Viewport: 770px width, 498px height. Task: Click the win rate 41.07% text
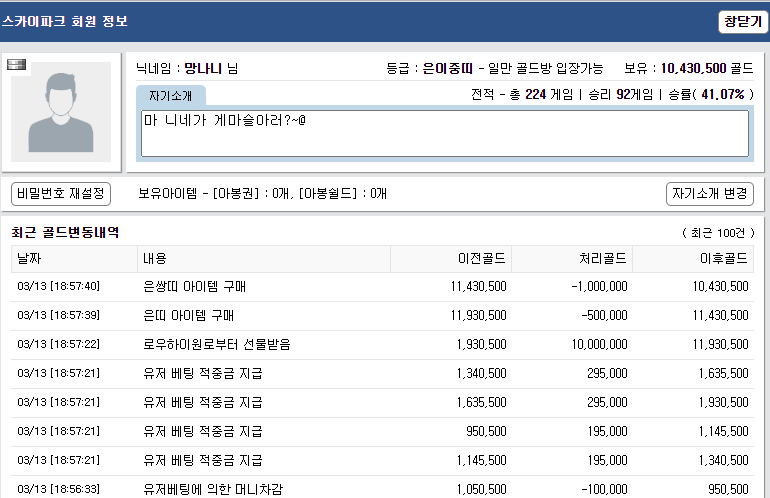pos(723,94)
